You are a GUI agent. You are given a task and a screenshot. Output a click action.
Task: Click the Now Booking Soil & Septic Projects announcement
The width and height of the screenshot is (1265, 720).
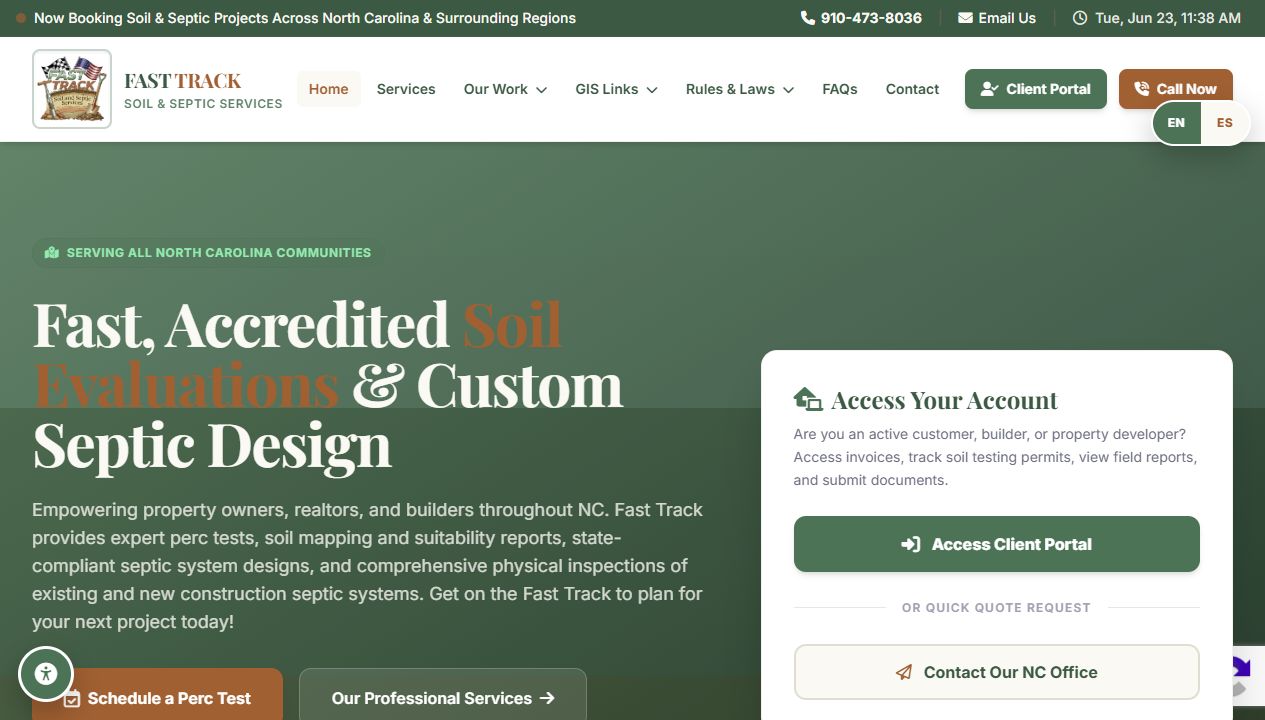tap(305, 18)
